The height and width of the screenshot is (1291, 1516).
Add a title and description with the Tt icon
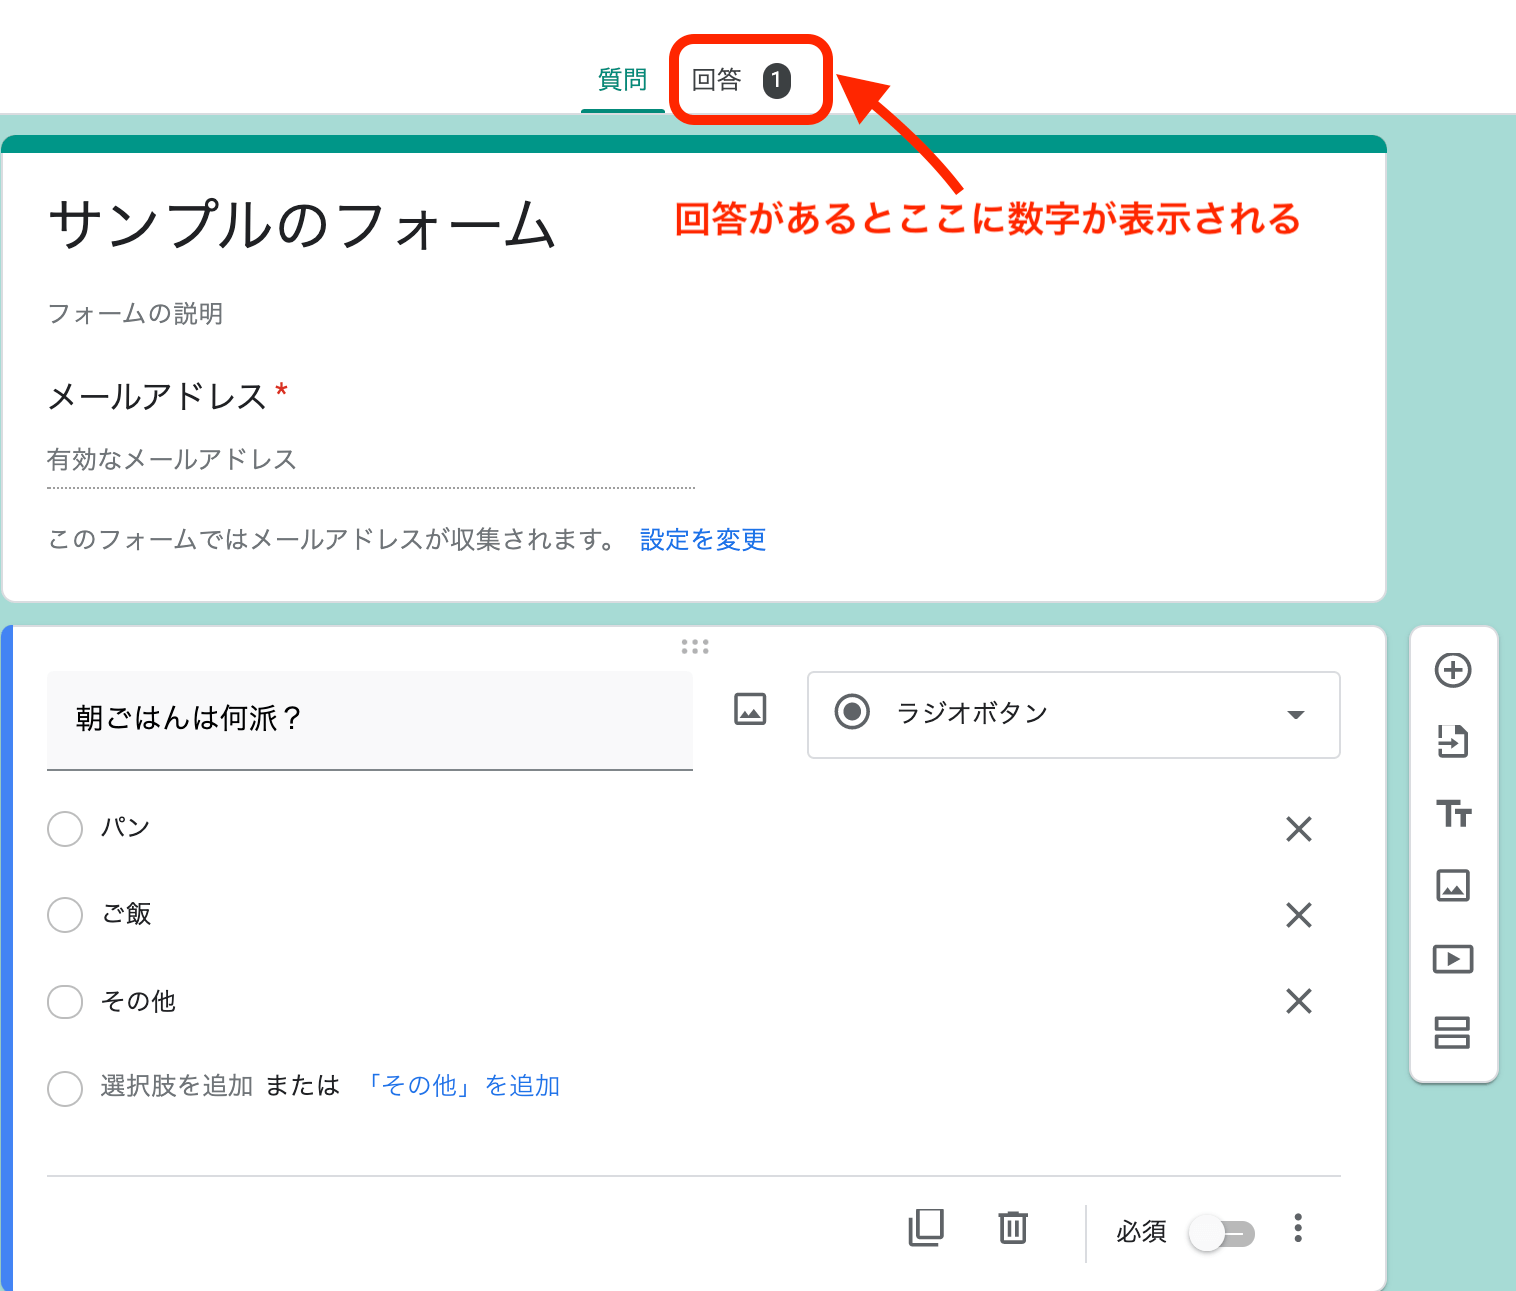click(1453, 815)
